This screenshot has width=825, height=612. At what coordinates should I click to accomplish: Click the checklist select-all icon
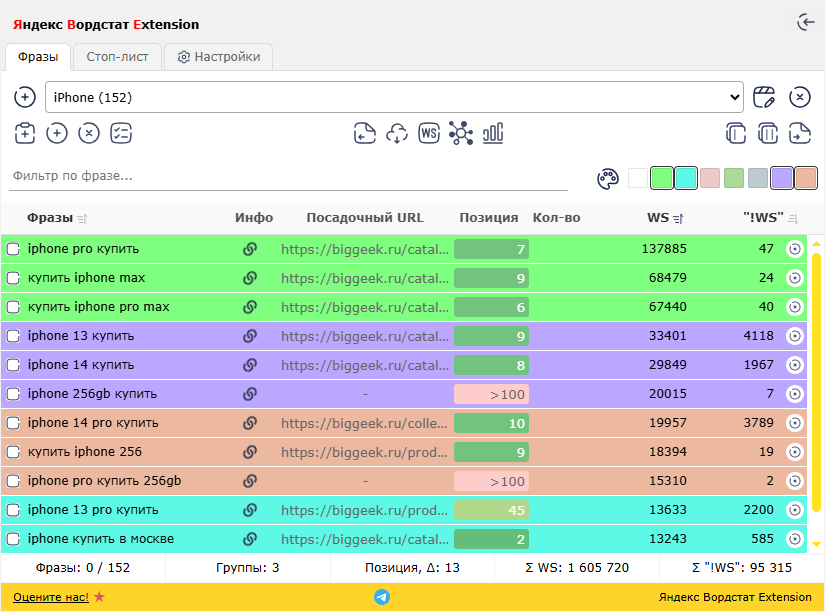(x=121, y=133)
